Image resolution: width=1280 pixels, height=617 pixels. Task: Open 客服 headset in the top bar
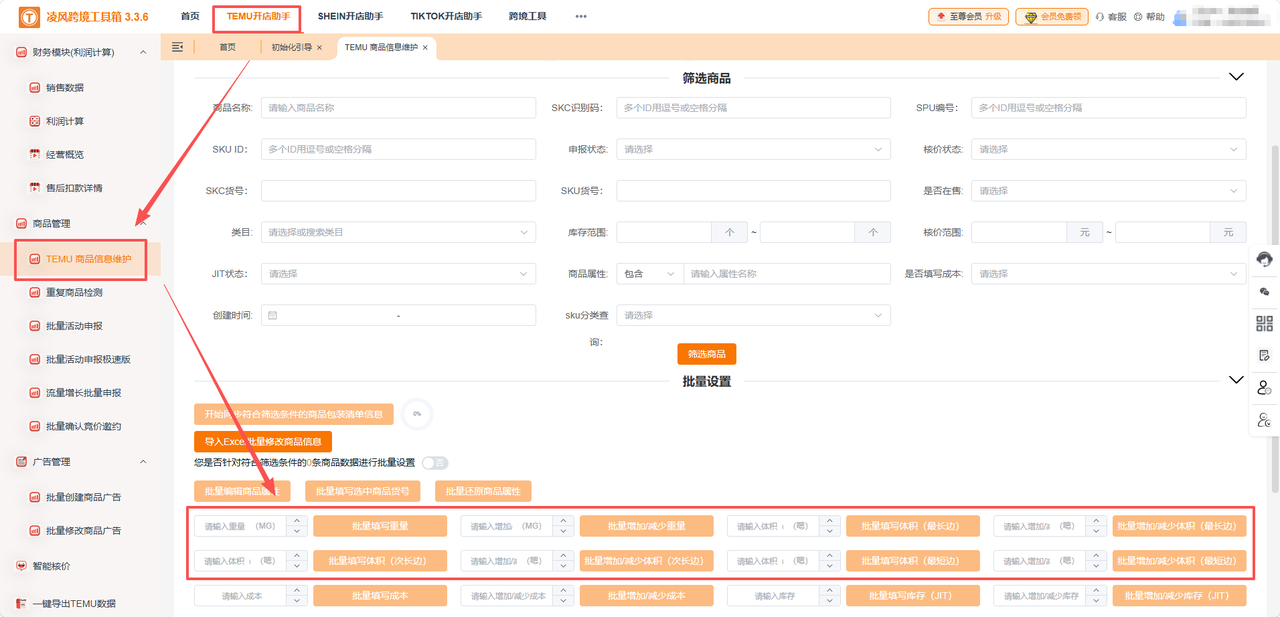1111,17
